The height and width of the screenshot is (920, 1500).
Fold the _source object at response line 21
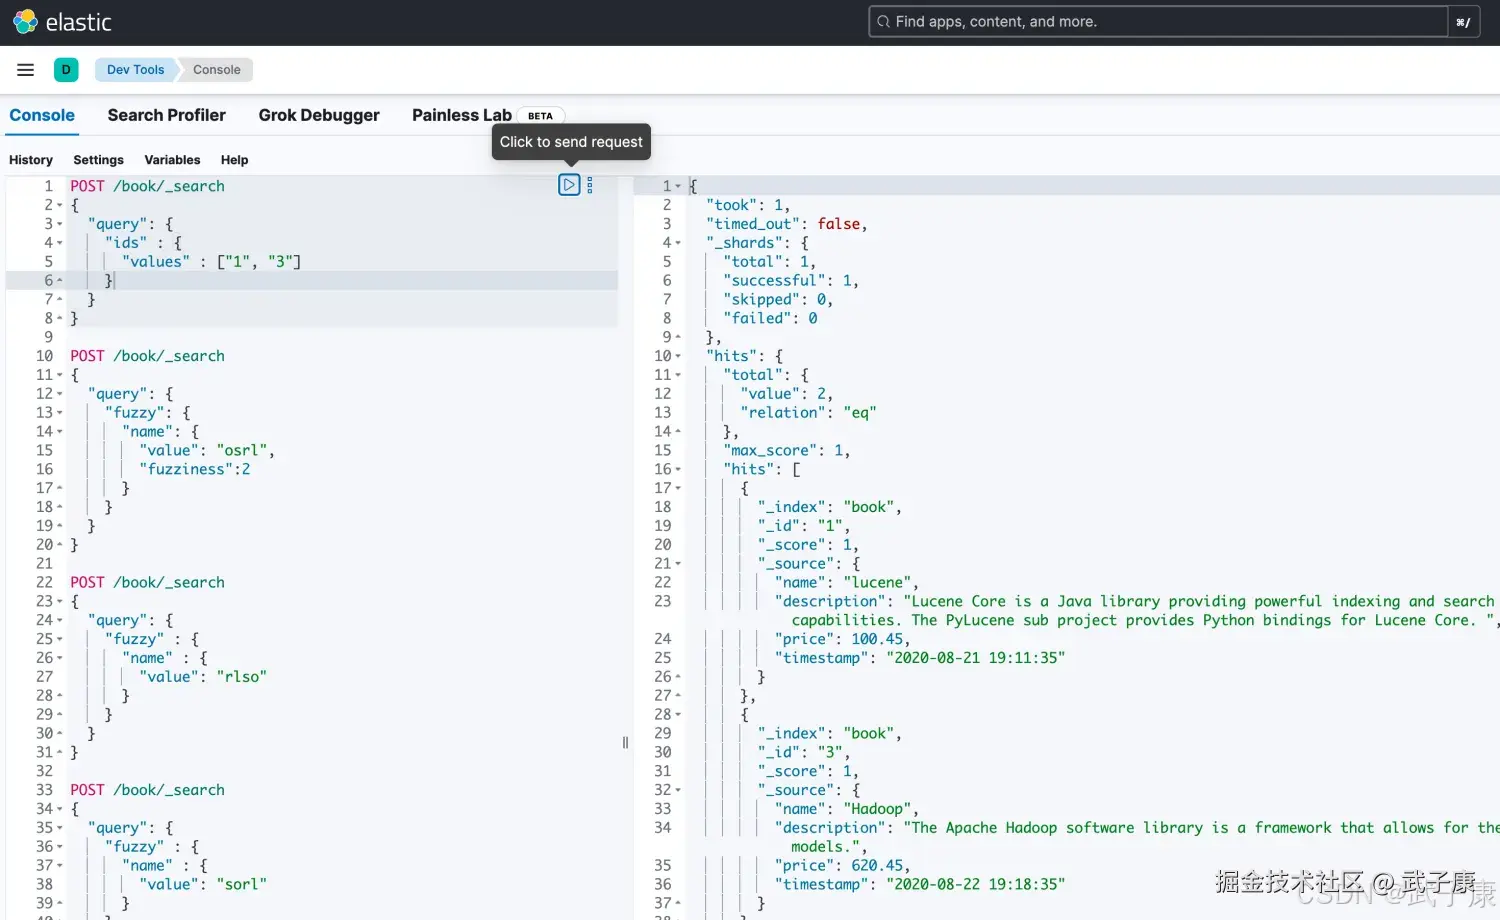coord(678,564)
